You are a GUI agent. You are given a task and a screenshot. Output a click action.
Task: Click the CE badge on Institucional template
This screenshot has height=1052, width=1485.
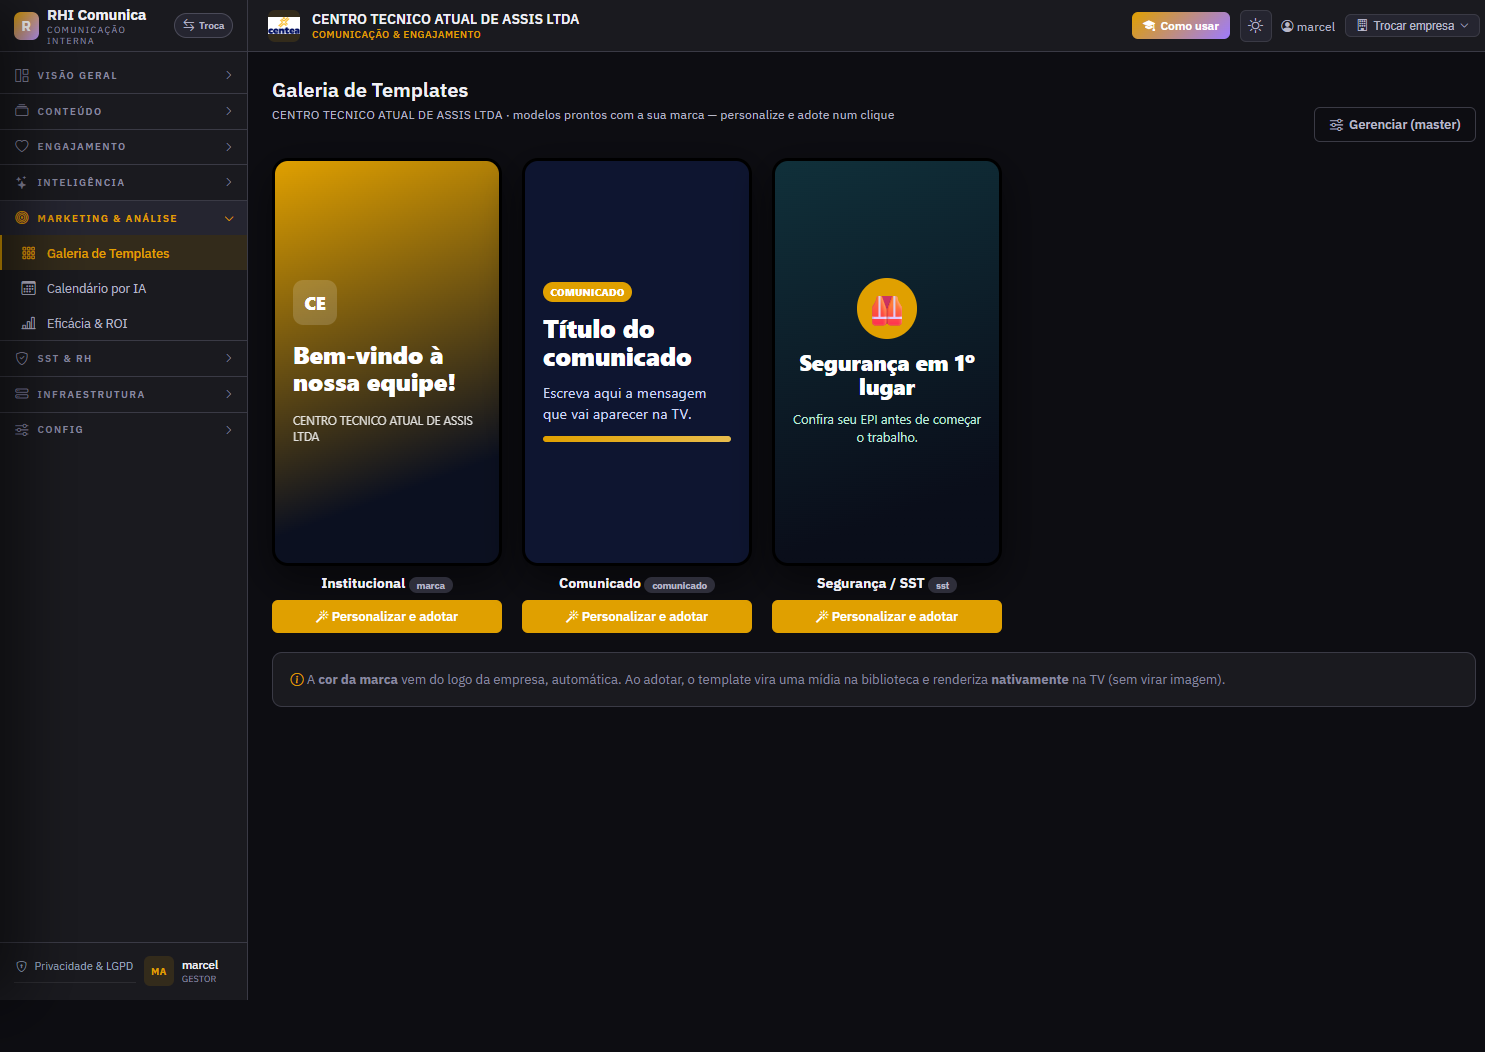[315, 303]
